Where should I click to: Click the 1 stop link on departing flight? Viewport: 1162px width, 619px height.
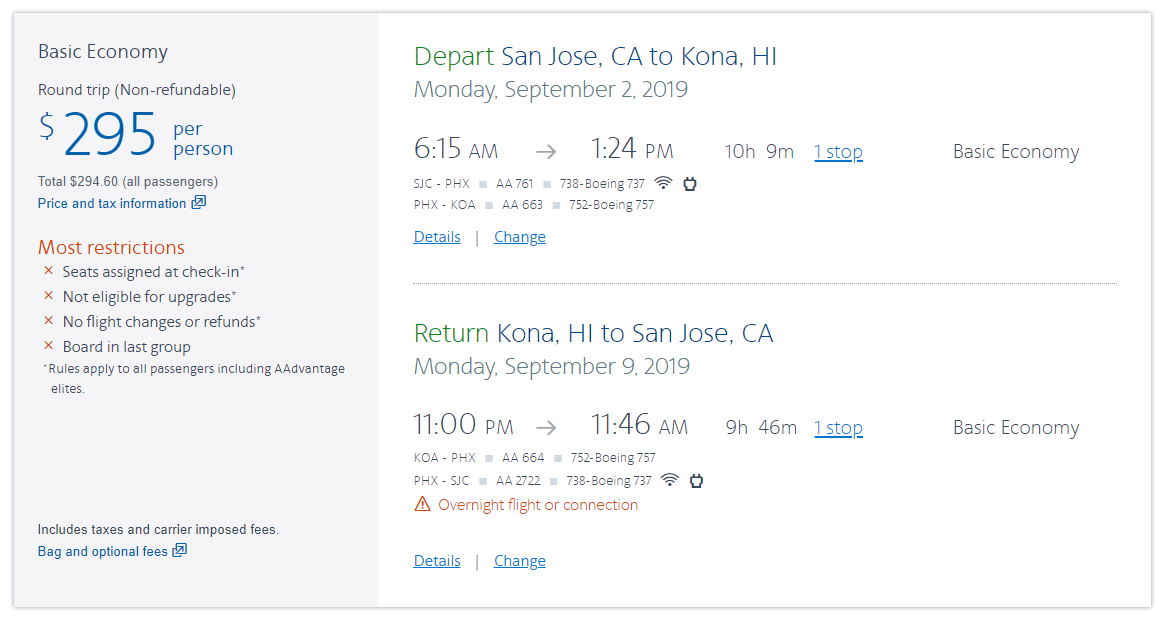[x=838, y=152]
